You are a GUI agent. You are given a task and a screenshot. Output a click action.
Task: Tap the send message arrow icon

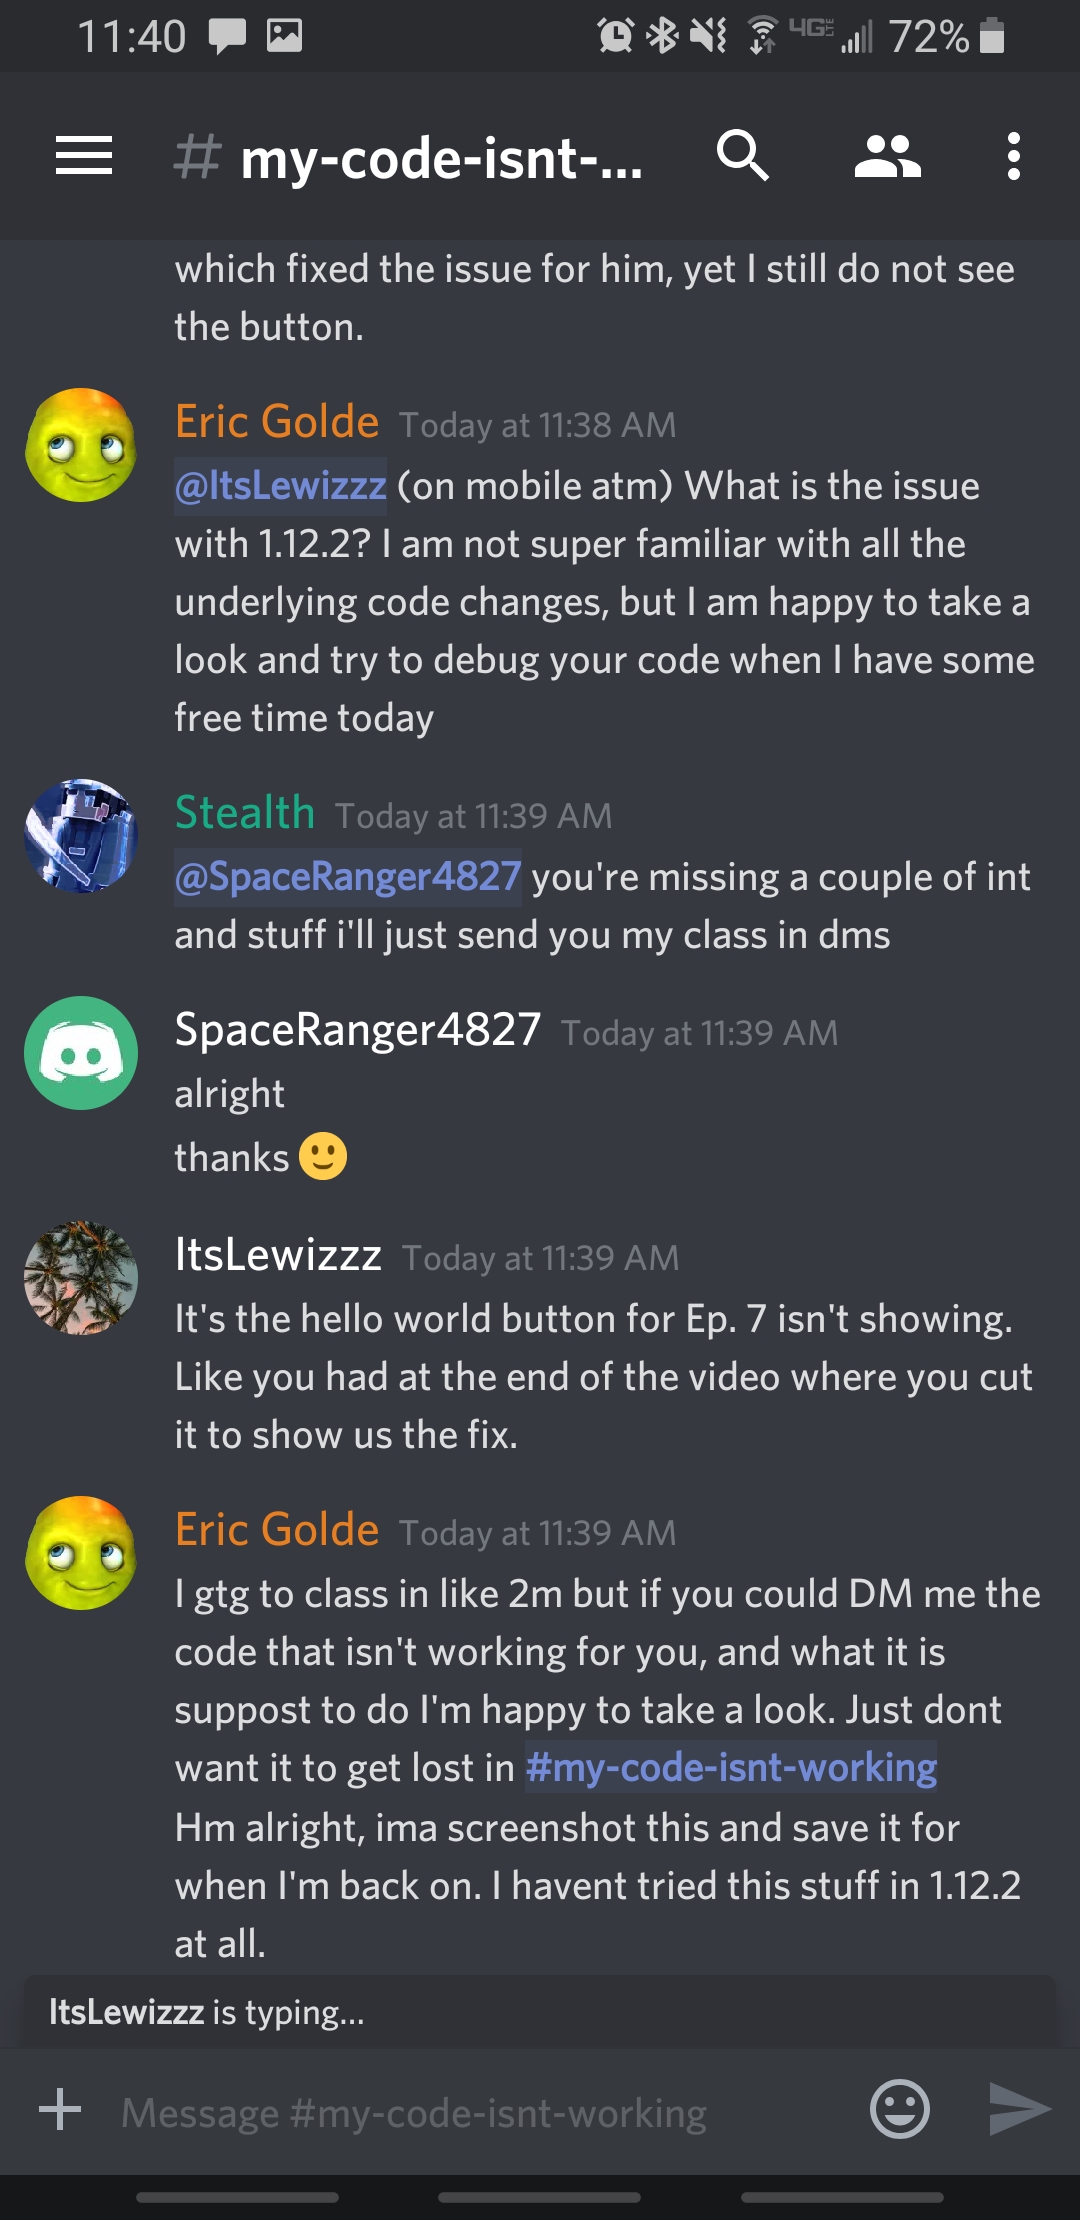point(1019,2109)
